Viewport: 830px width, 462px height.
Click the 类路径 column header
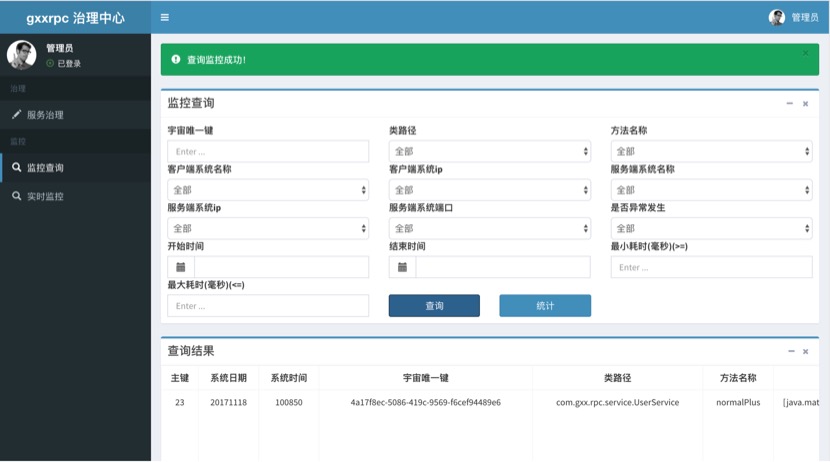click(x=618, y=378)
